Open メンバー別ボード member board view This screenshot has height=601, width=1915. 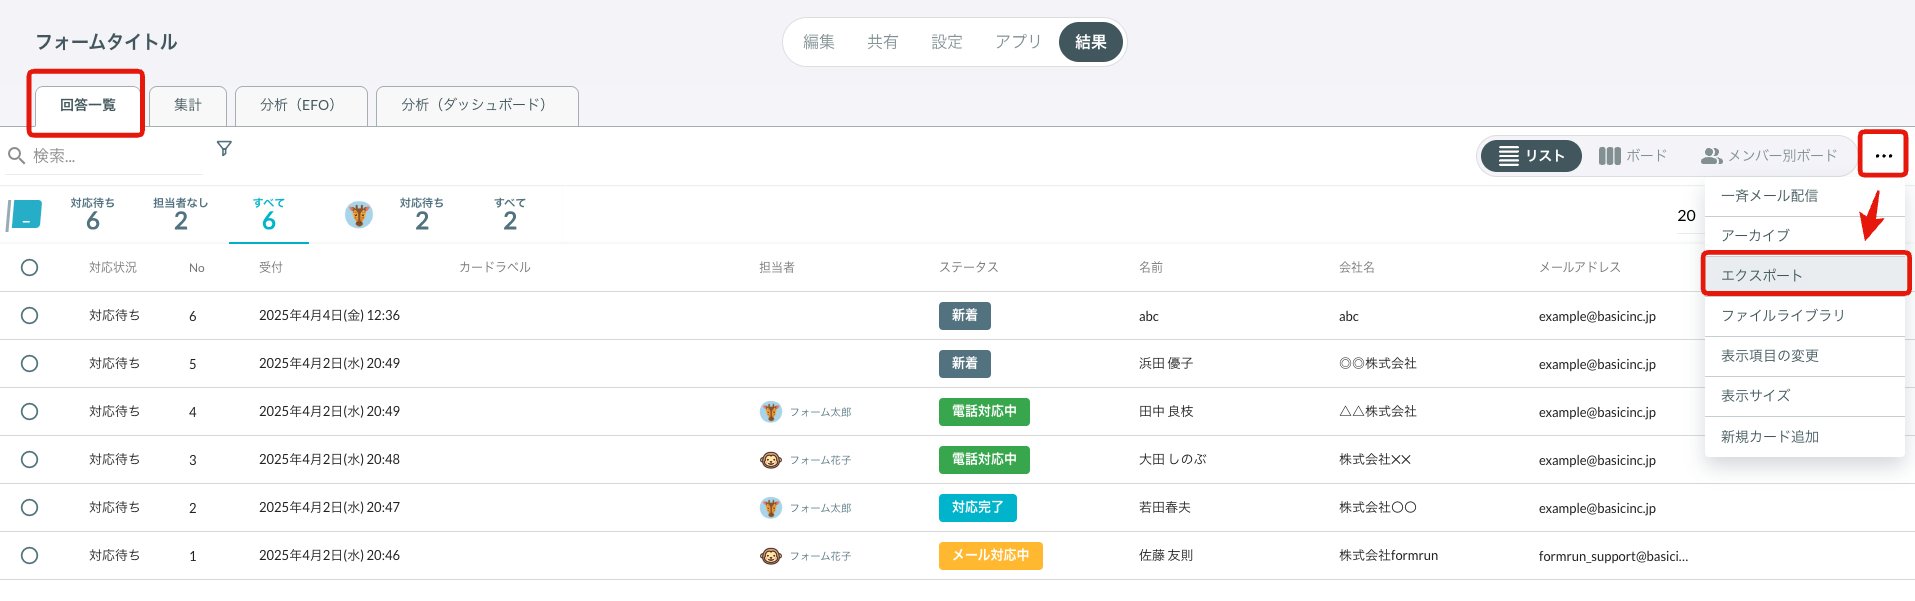pyautogui.click(x=1769, y=156)
